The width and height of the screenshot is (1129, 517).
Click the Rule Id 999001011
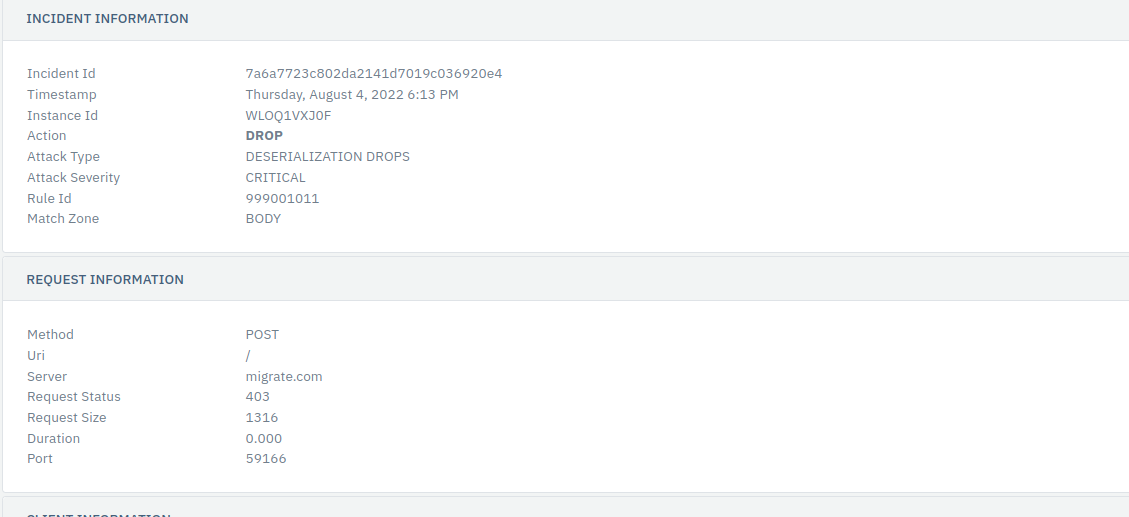pos(282,198)
